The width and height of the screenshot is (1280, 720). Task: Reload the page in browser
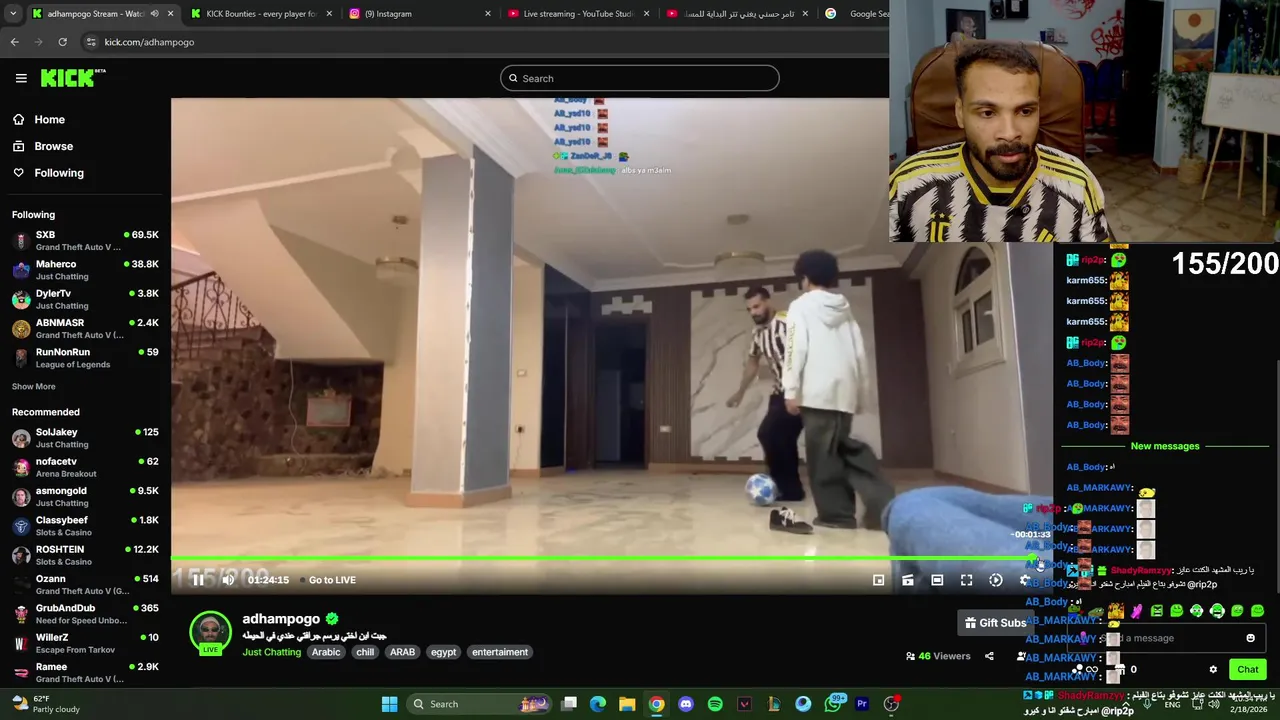pos(62,42)
